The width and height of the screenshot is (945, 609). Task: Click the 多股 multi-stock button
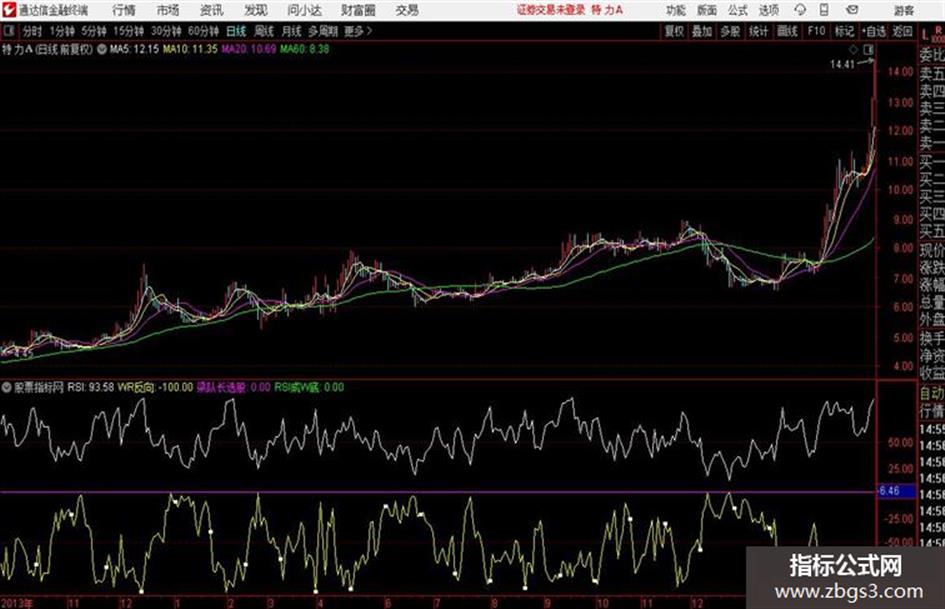pyautogui.click(x=730, y=31)
